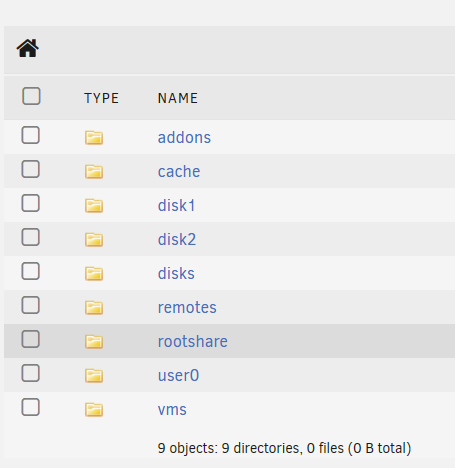Open the user0 directory link
Viewport: 455px width, 468px height.
tap(178, 375)
